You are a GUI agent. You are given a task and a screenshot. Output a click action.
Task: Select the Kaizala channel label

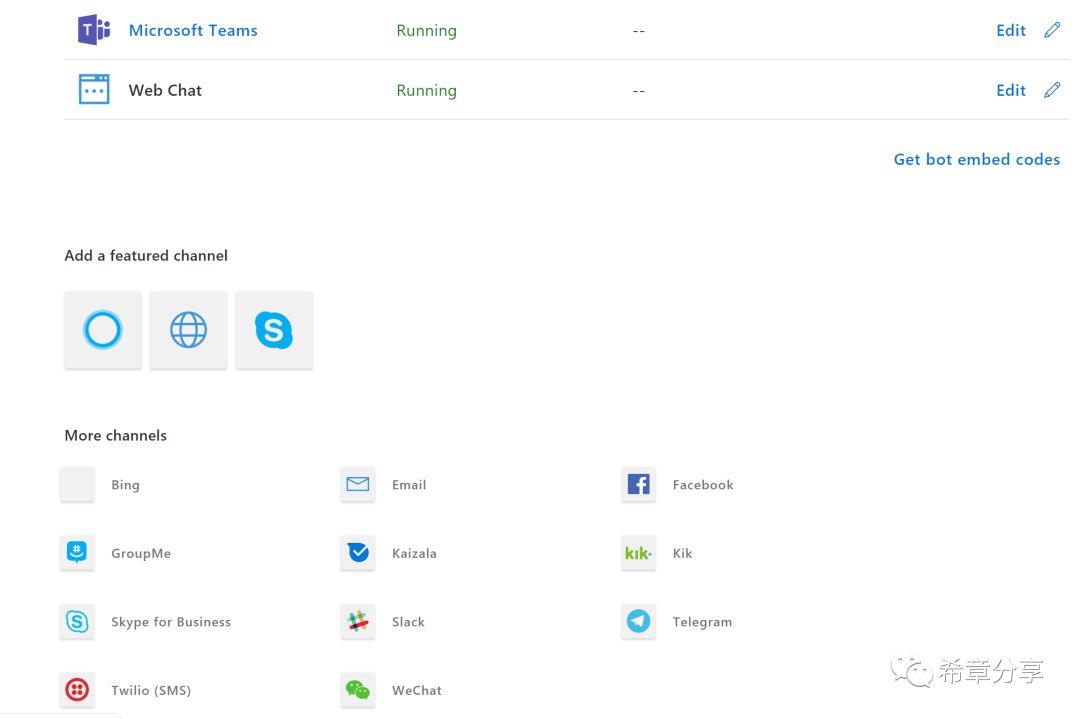click(x=414, y=553)
